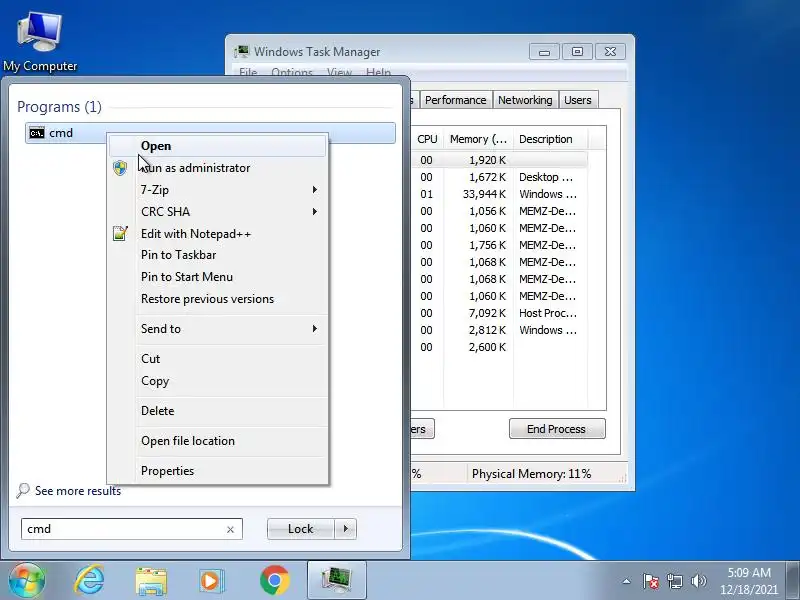Select Pin to Taskbar
This screenshot has width=800, height=600.
217,255
